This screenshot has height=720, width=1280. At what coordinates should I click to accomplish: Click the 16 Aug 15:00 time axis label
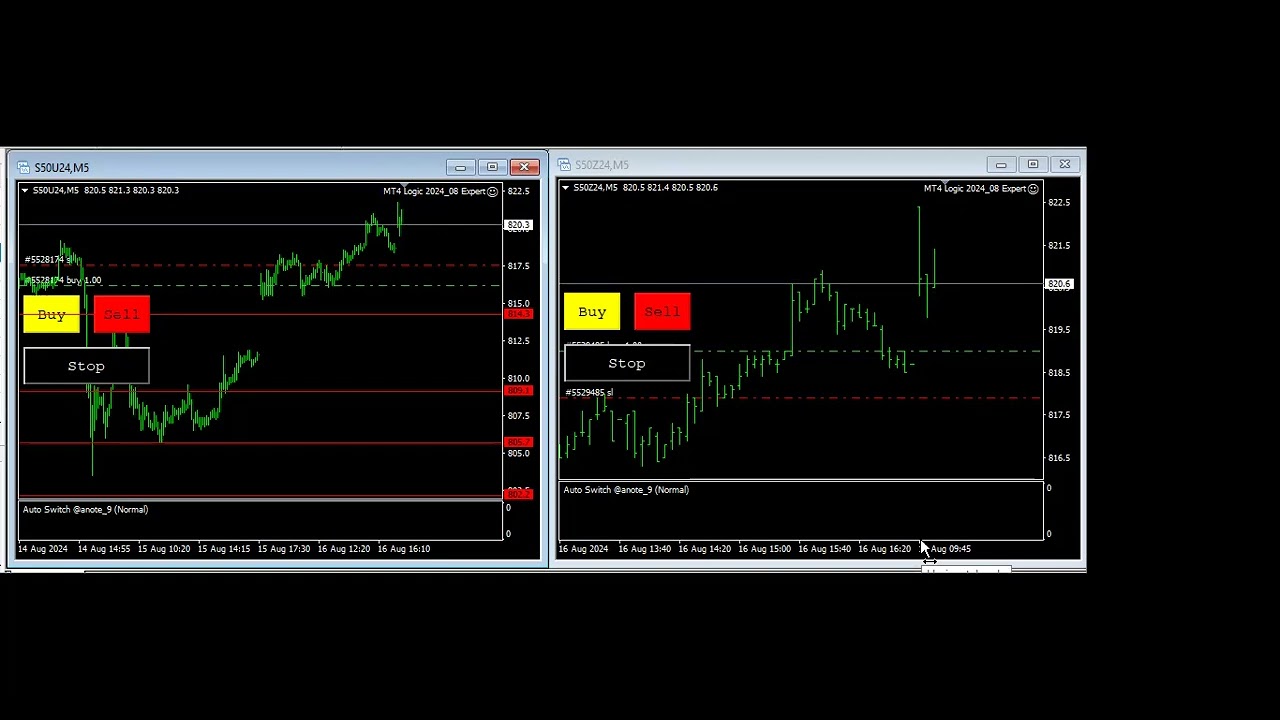(764, 549)
